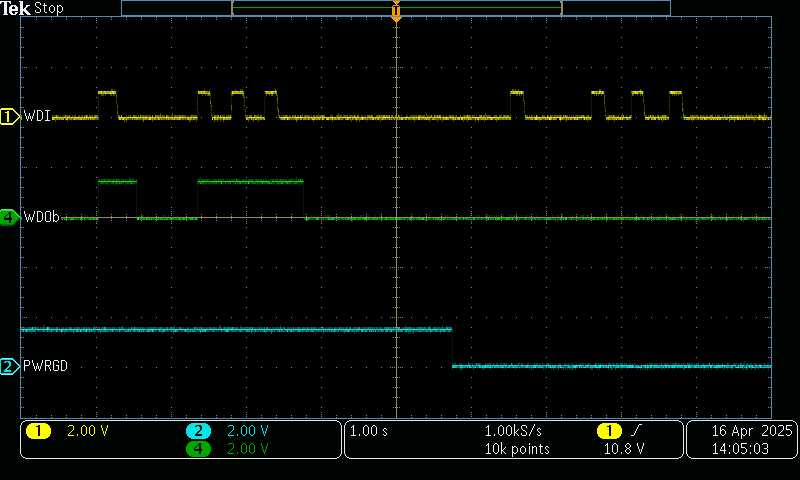800x480 pixels.
Task: Select the channel 4 WDOb ground marker
Action: (x=9, y=217)
